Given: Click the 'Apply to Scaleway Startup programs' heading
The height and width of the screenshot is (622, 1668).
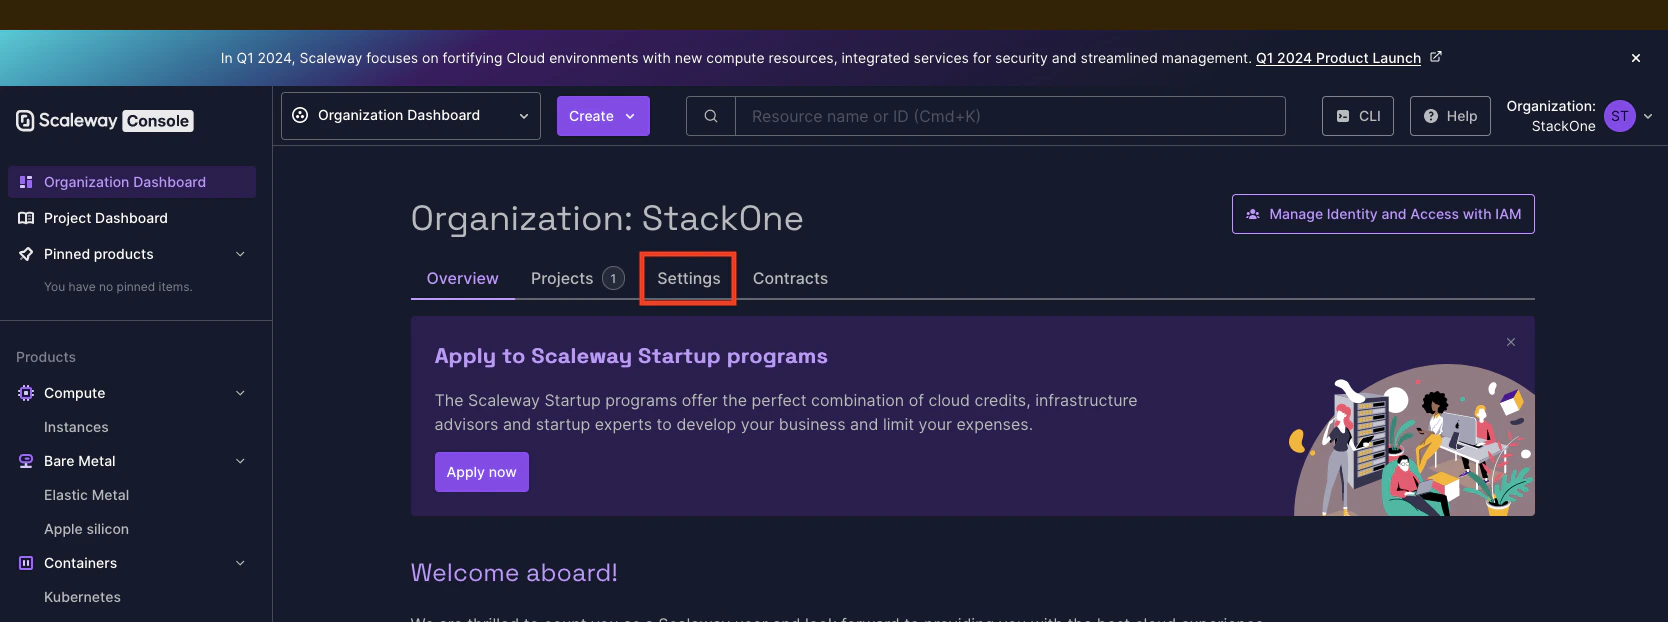Looking at the screenshot, I should pos(631,356).
